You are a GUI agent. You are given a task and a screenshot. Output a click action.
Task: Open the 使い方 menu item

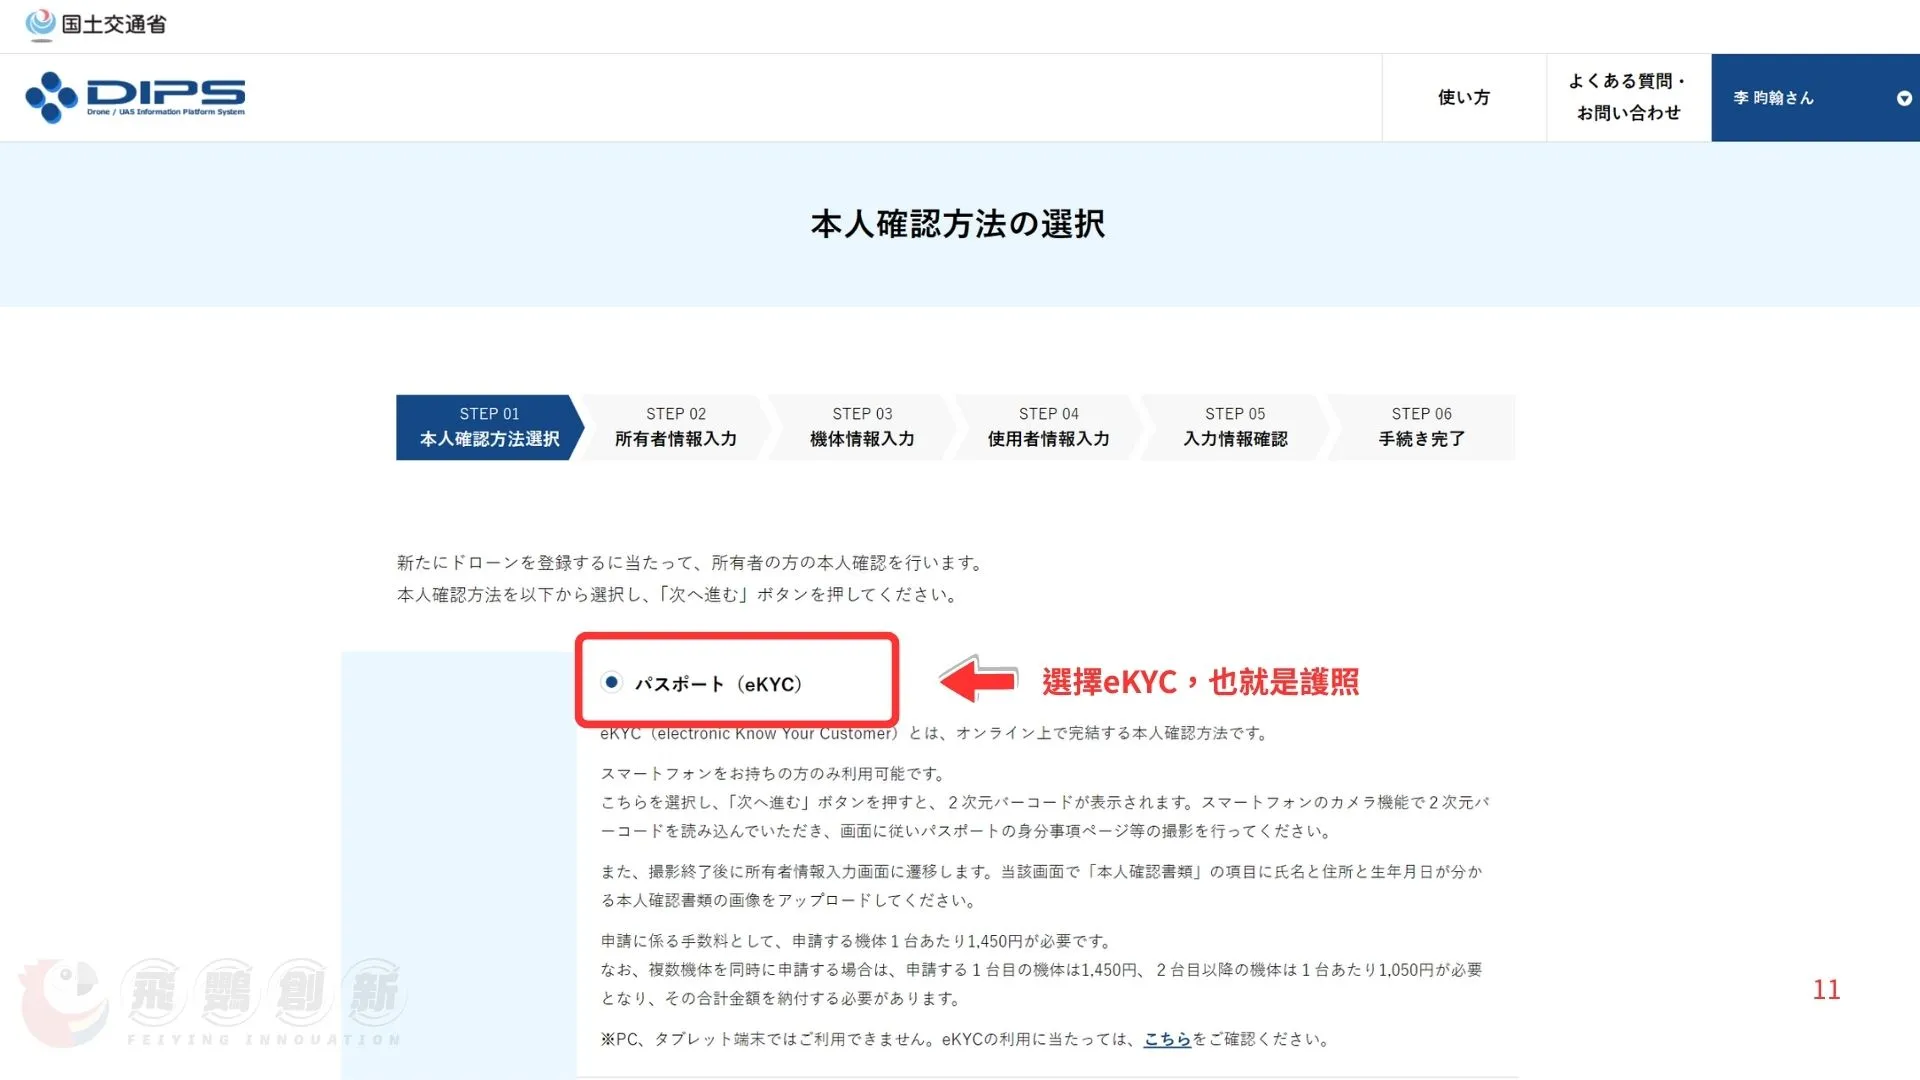coord(1463,97)
